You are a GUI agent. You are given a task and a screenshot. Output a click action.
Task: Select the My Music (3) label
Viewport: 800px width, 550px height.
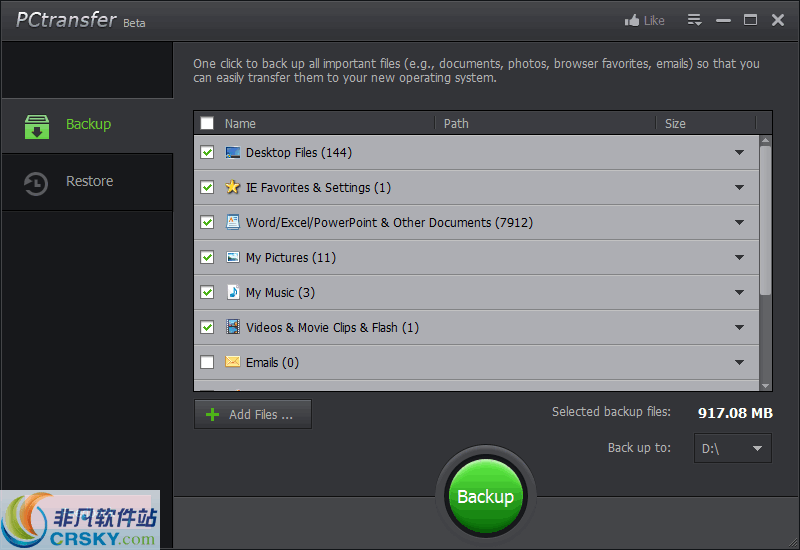(280, 292)
